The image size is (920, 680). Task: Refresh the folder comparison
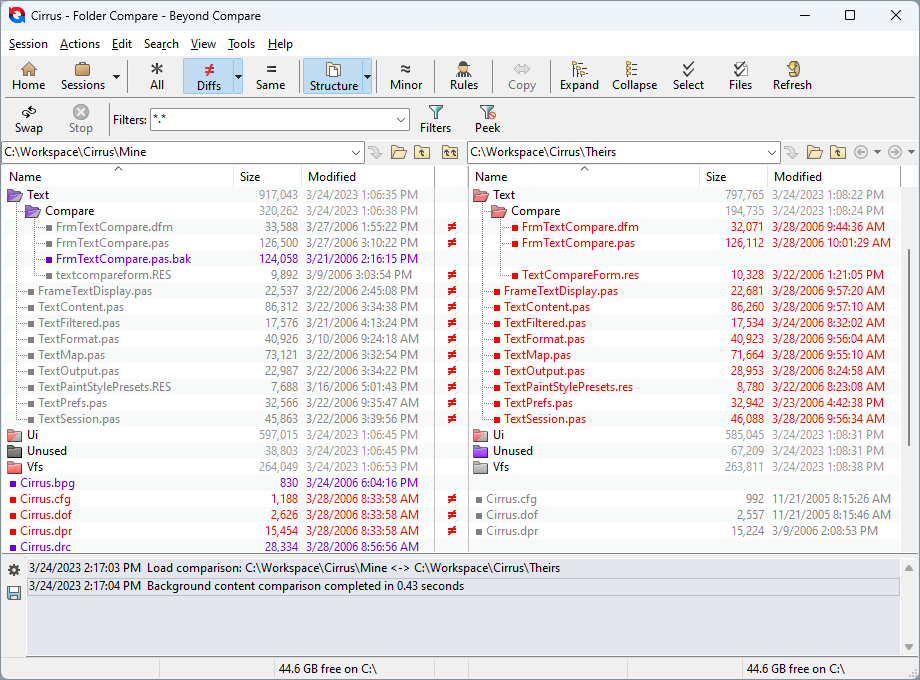coord(791,75)
